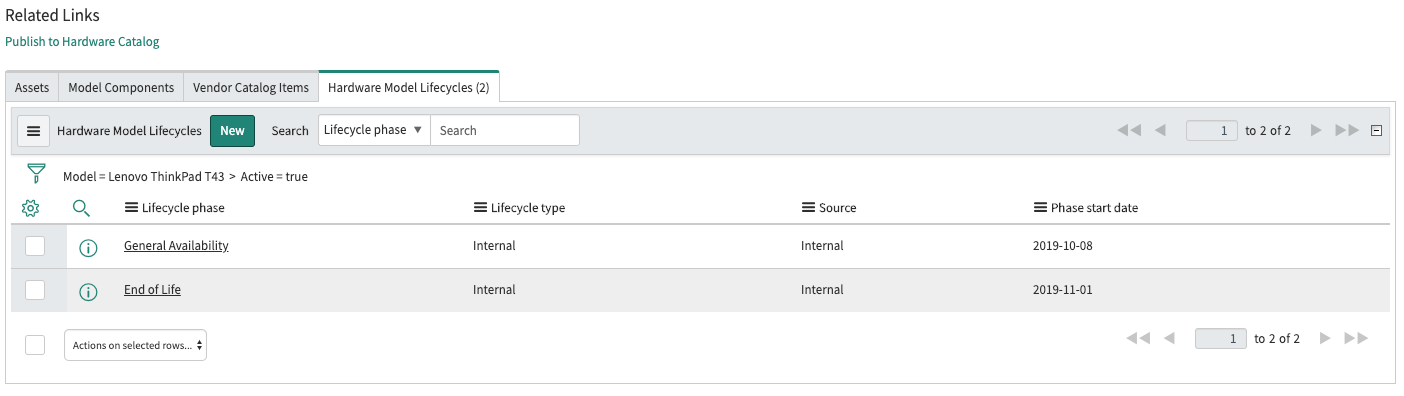This screenshot has height=396, width=1404.
Task: Sort by Phase start date column header
Action: (1094, 208)
